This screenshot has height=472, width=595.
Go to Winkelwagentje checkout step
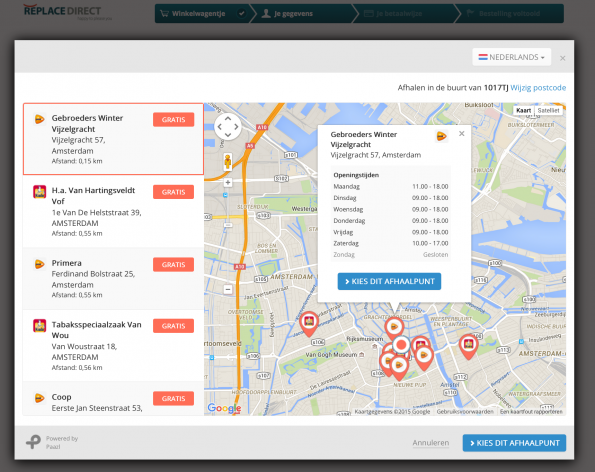pyautogui.click(x=203, y=14)
